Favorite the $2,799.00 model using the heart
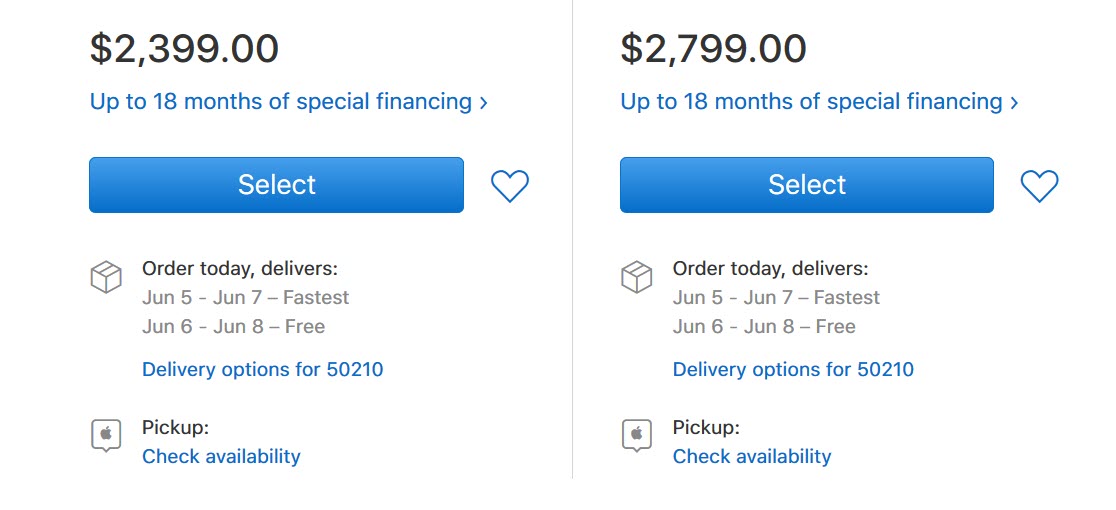Screen dimensions: 1116x510 1039,186
